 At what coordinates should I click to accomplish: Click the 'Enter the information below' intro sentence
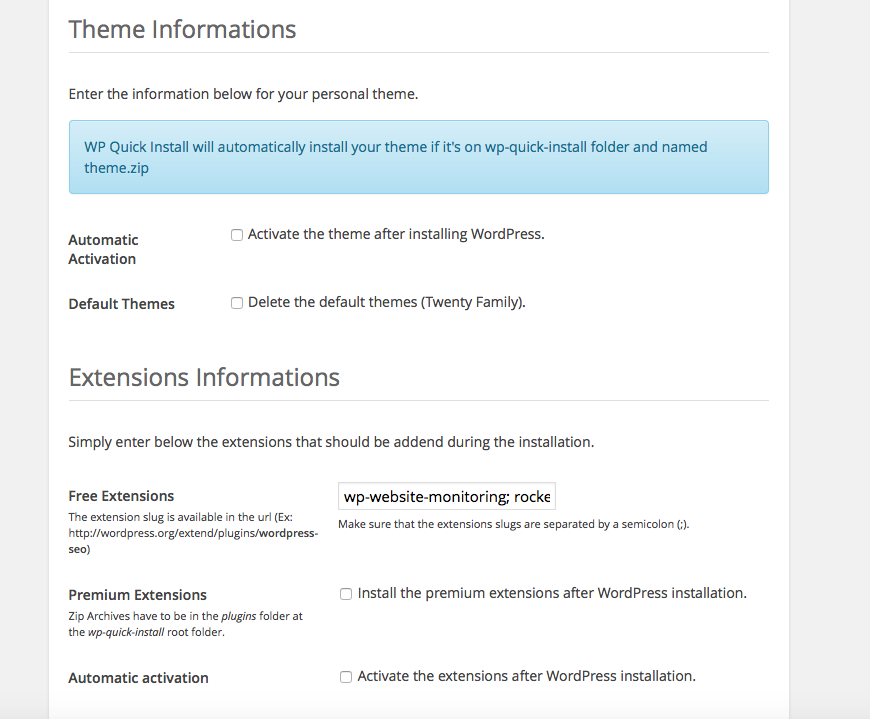tap(243, 94)
